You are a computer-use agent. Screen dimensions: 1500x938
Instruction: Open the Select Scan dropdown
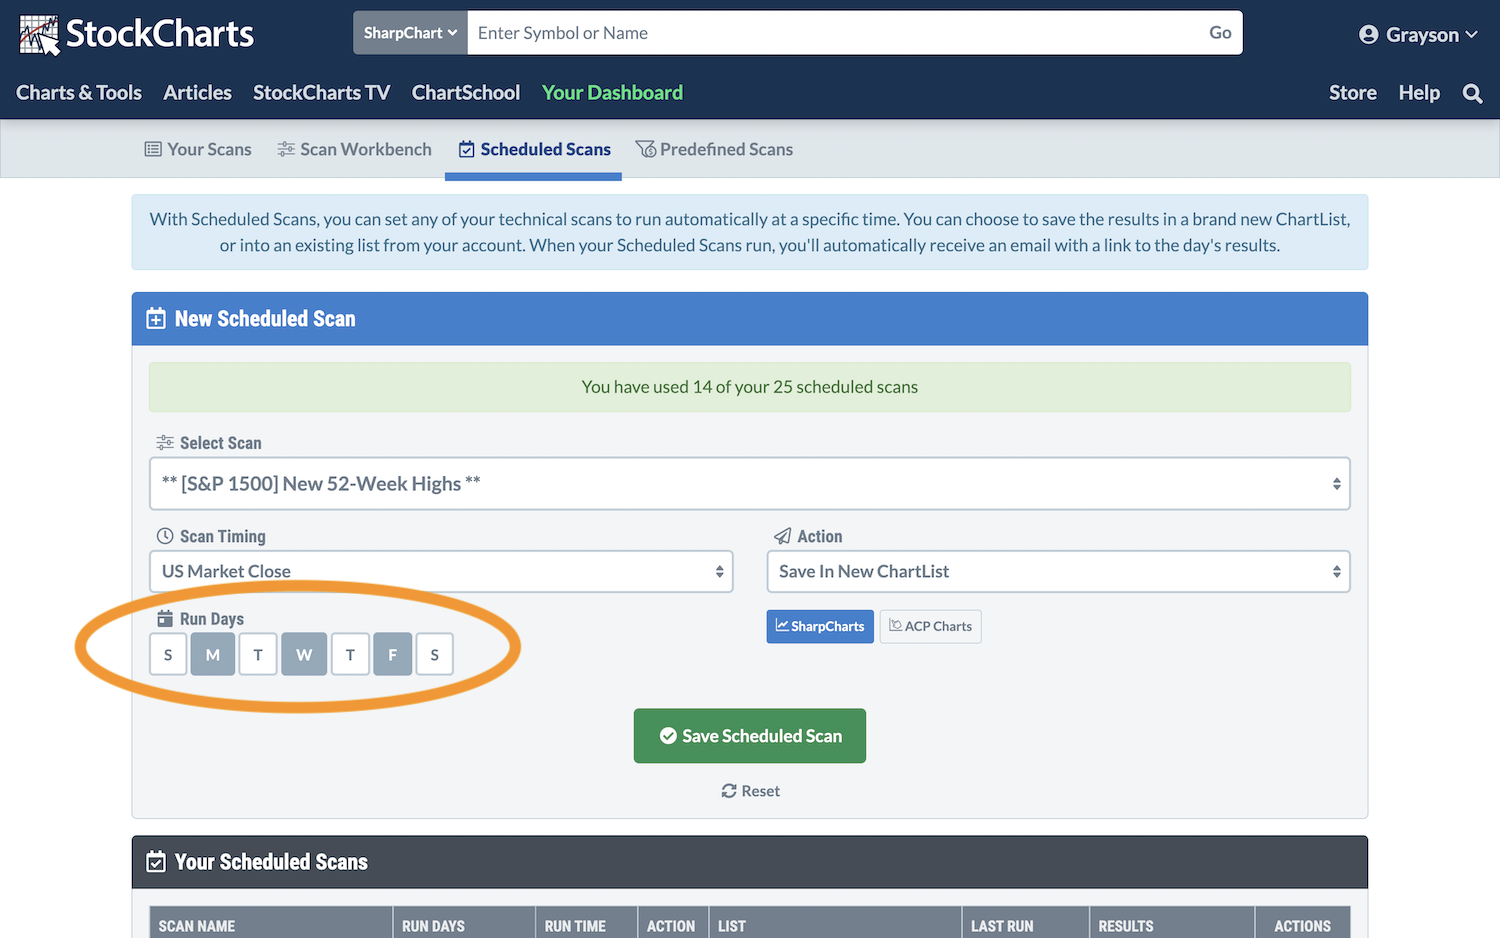[x=750, y=484]
